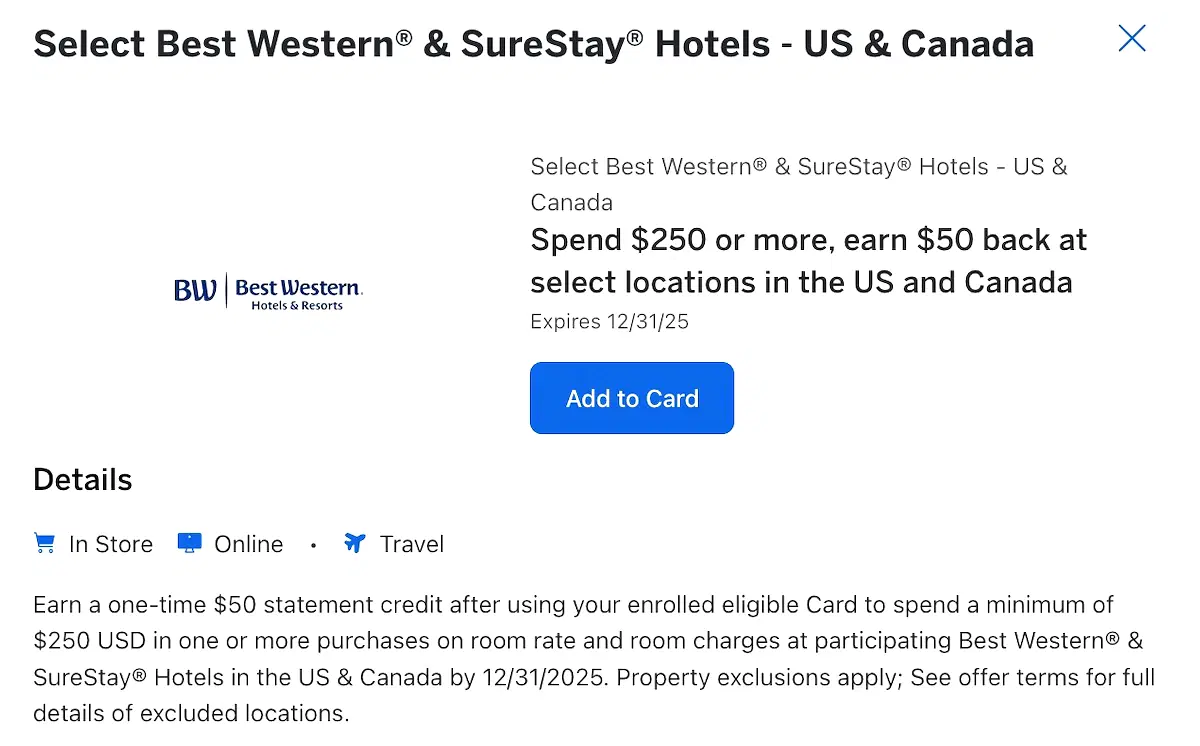Click the Expires 12/31/25 text
This screenshot has width=1200, height=746.
pos(609,321)
